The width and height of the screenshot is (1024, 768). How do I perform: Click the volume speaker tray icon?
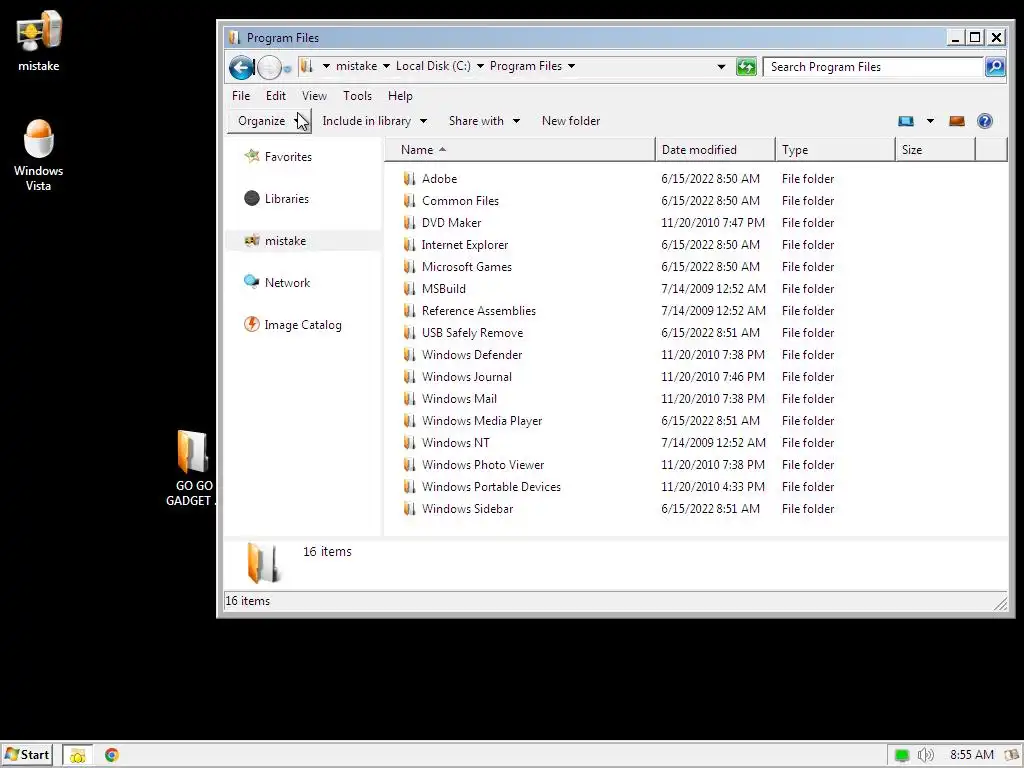coord(925,755)
